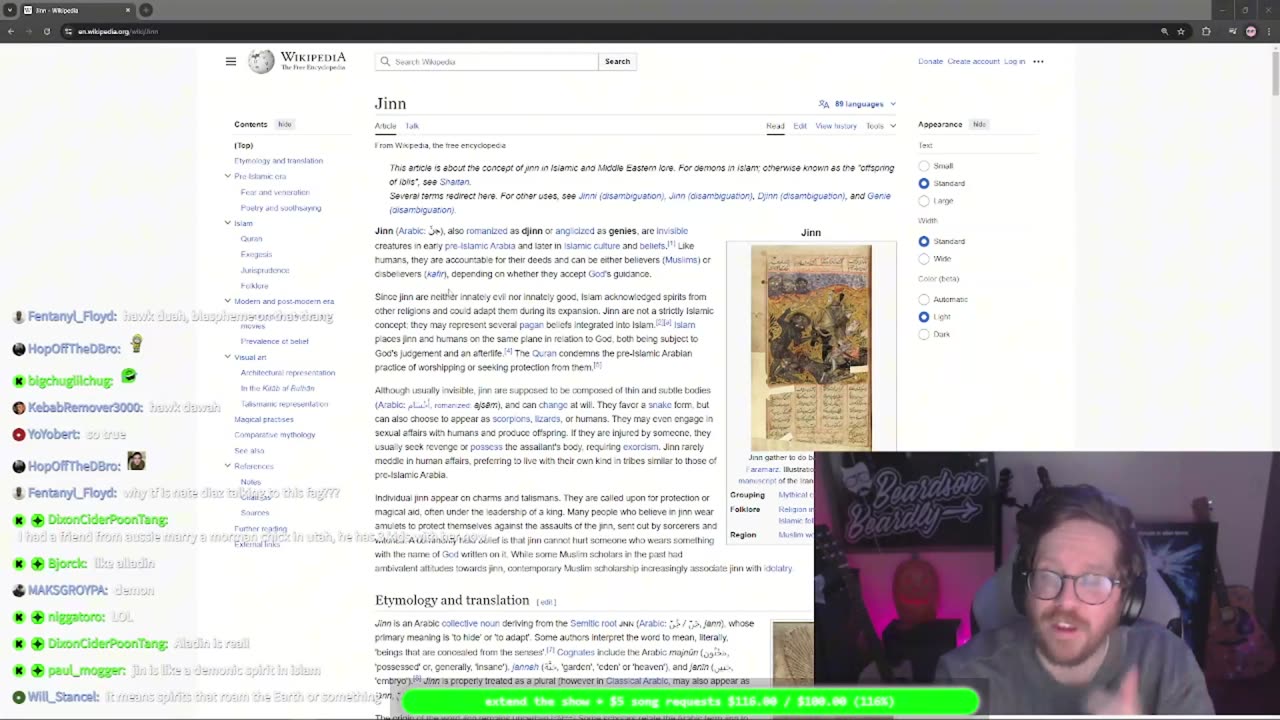Click the language translate icon beside 89 languages

pos(824,104)
